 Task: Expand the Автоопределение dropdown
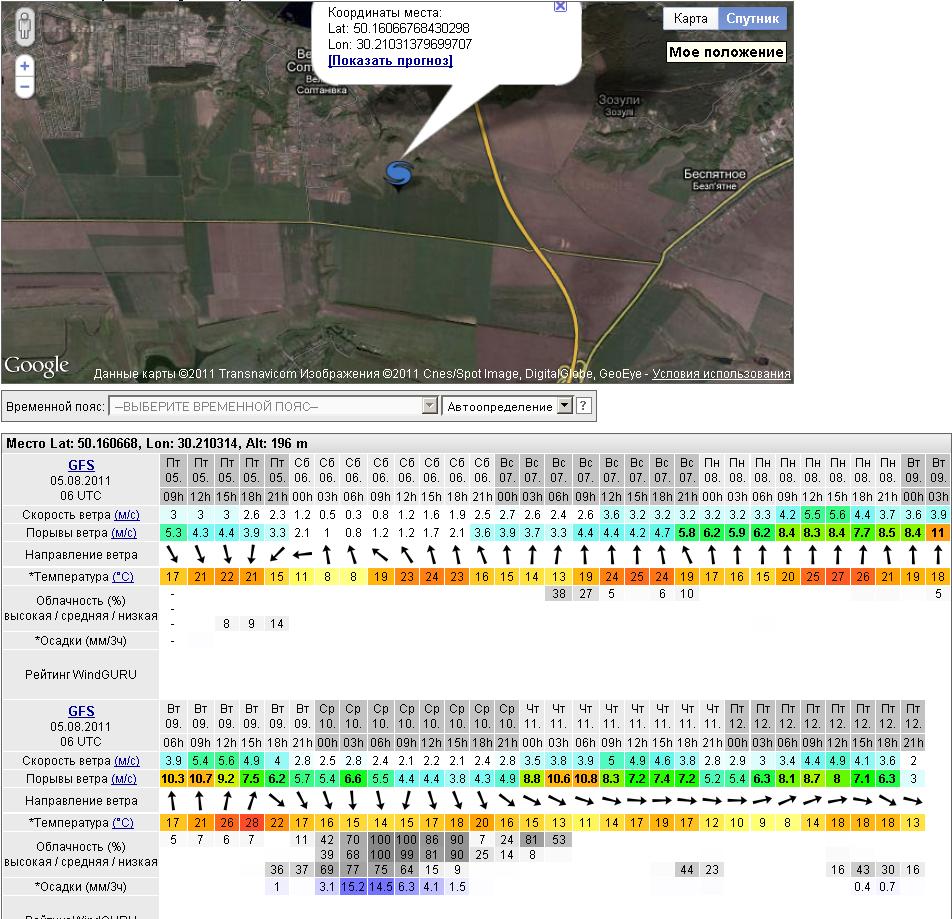(563, 406)
